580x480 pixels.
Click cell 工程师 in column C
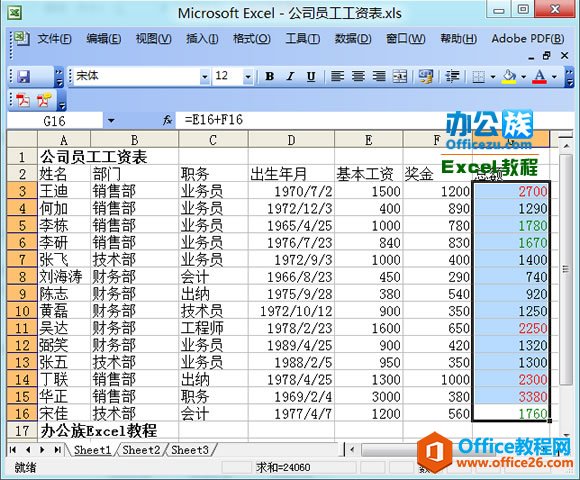point(213,328)
